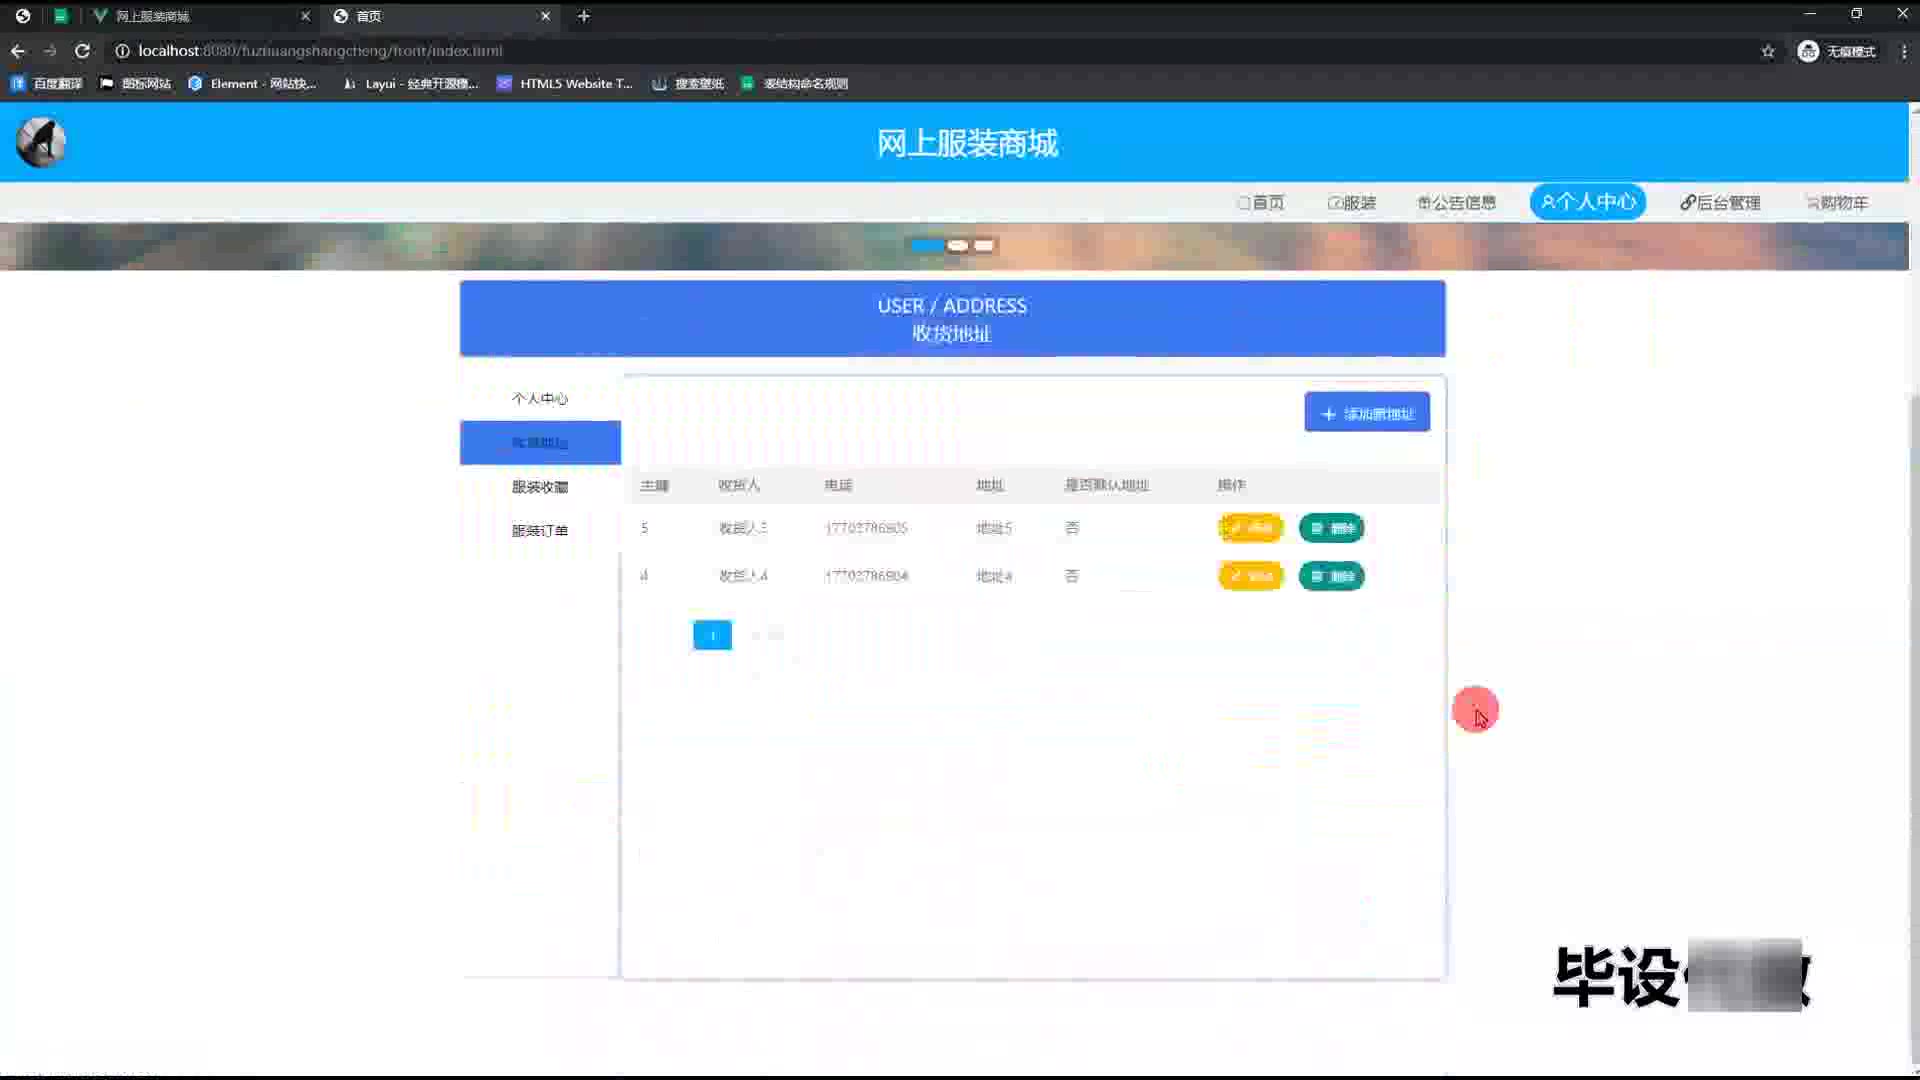Image resolution: width=1920 pixels, height=1080 pixels.
Task: Click phone number 17702786804
Action: click(x=866, y=576)
